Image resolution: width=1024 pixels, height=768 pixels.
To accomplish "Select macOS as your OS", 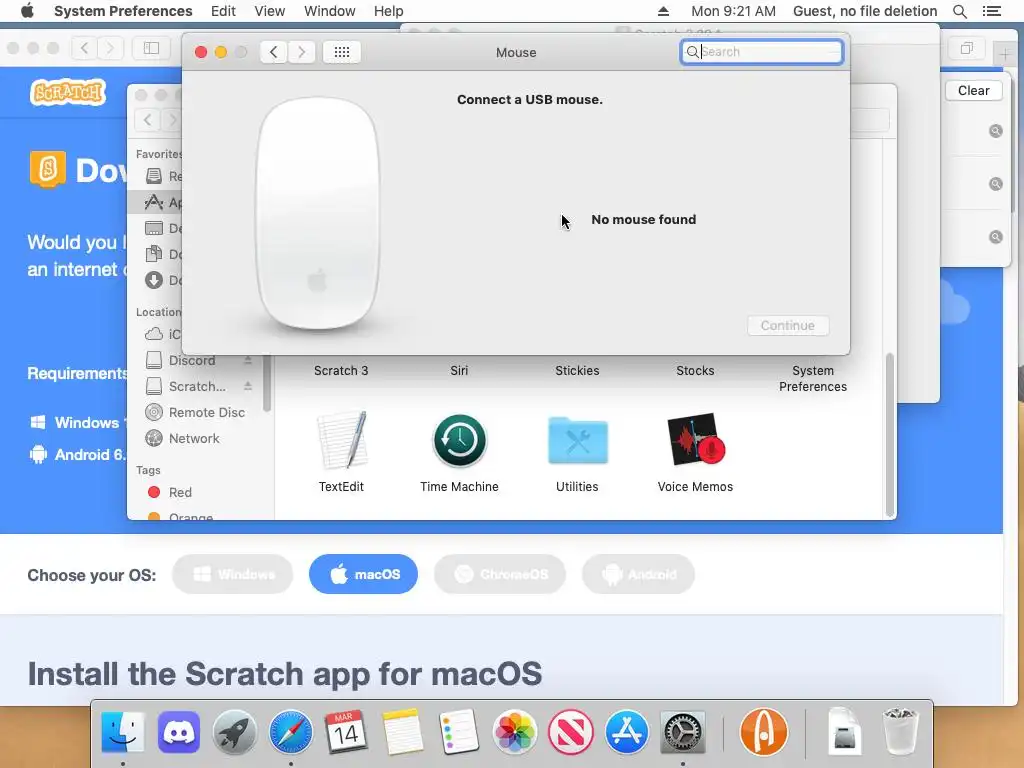I will (x=363, y=574).
